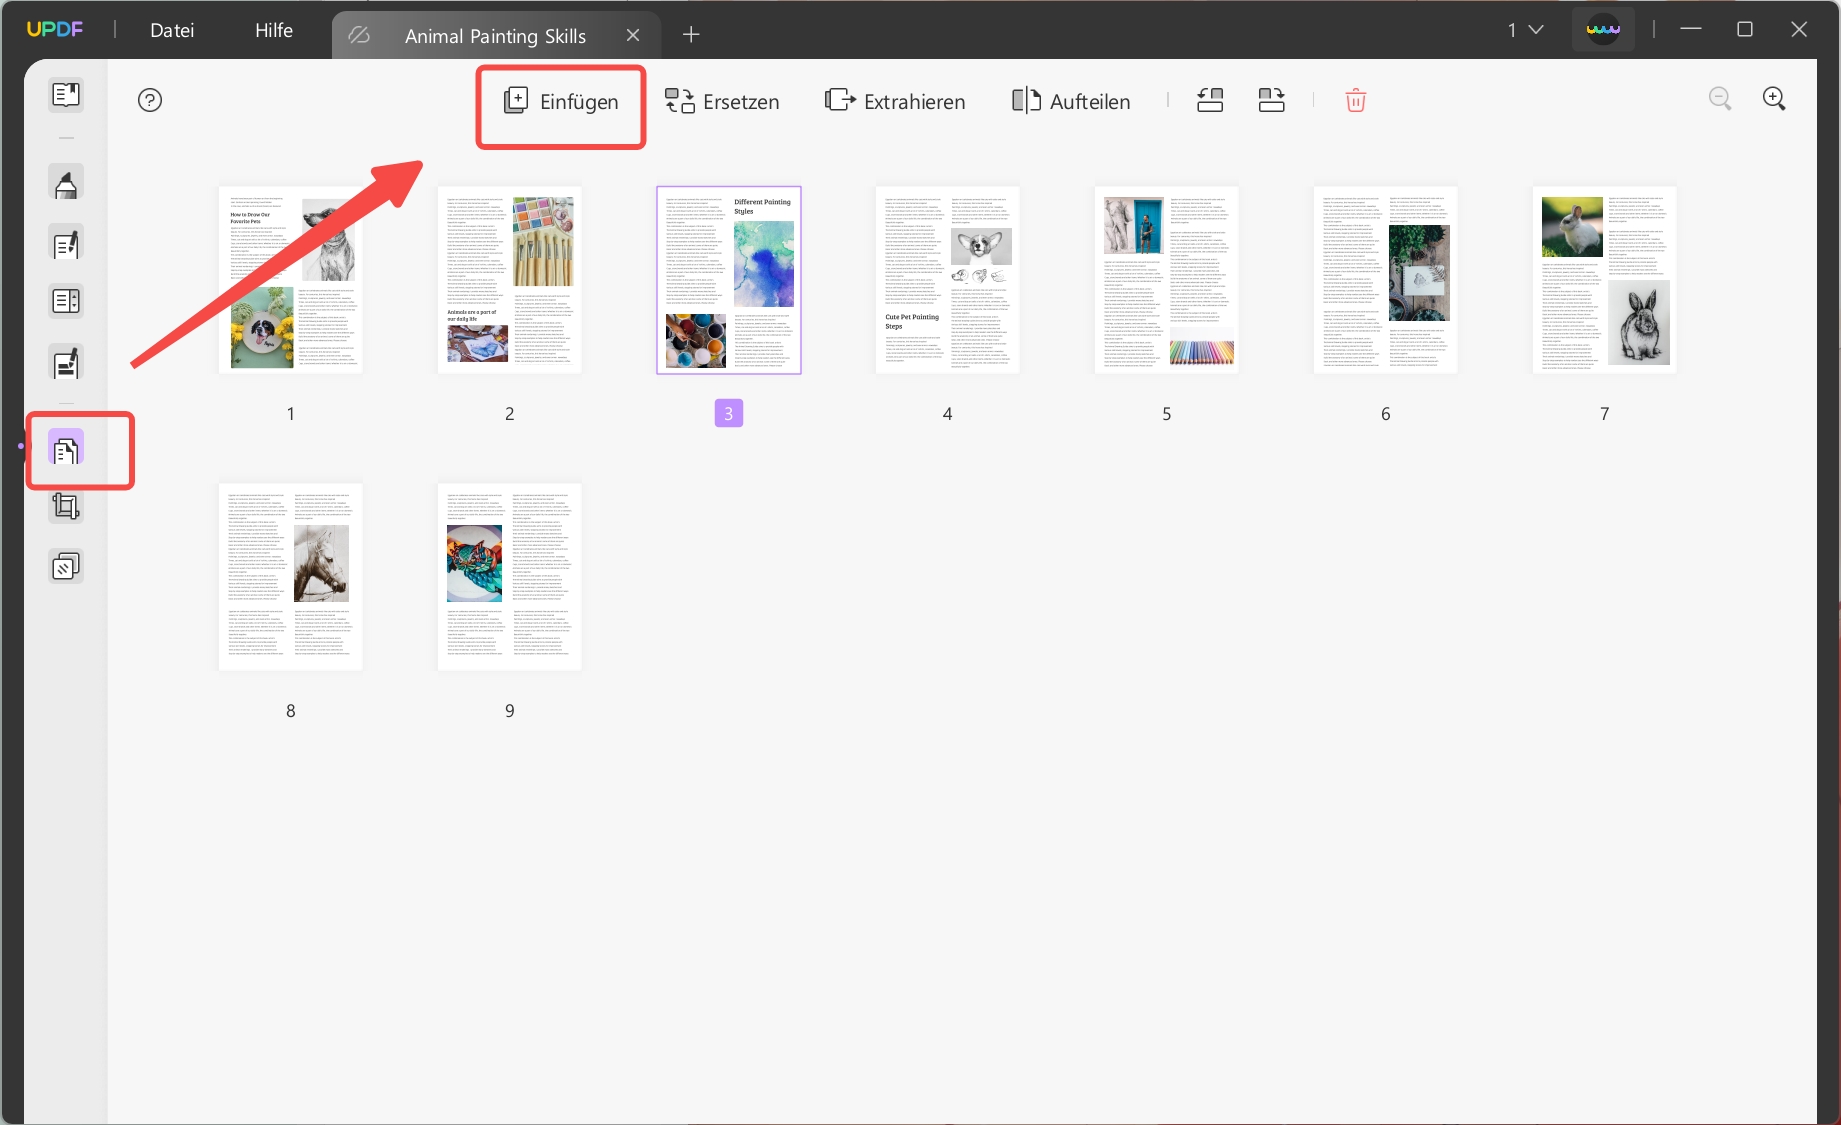1841x1125 pixels.
Task: Click Aufteilen to split the document
Action: [1071, 102]
